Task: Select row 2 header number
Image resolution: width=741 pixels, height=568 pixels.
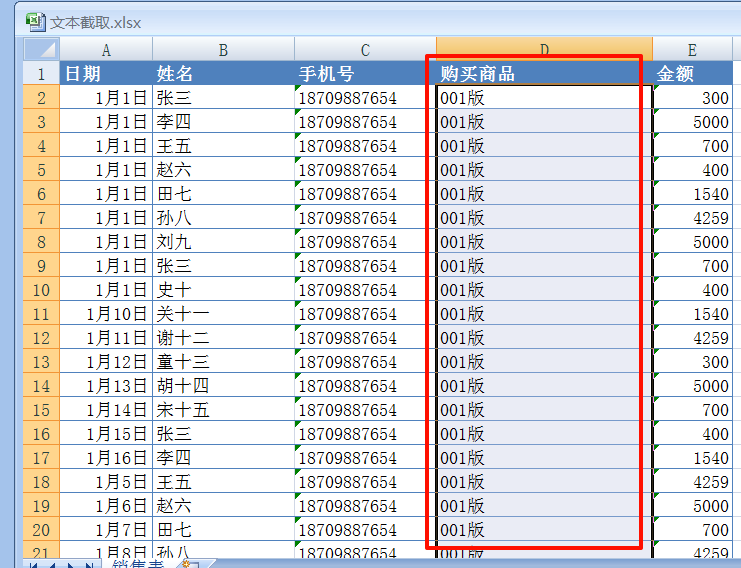Action: point(41,97)
